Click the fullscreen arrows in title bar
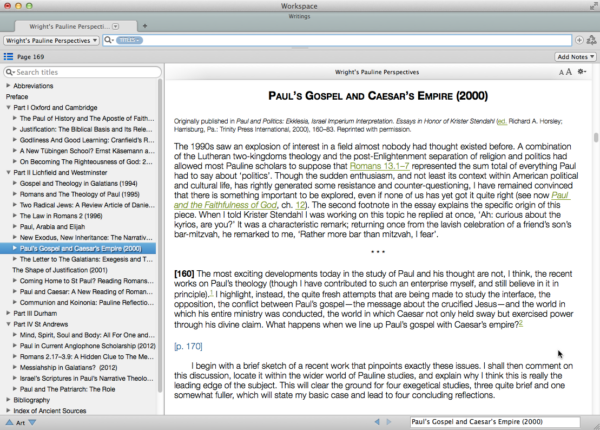 point(593,6)
